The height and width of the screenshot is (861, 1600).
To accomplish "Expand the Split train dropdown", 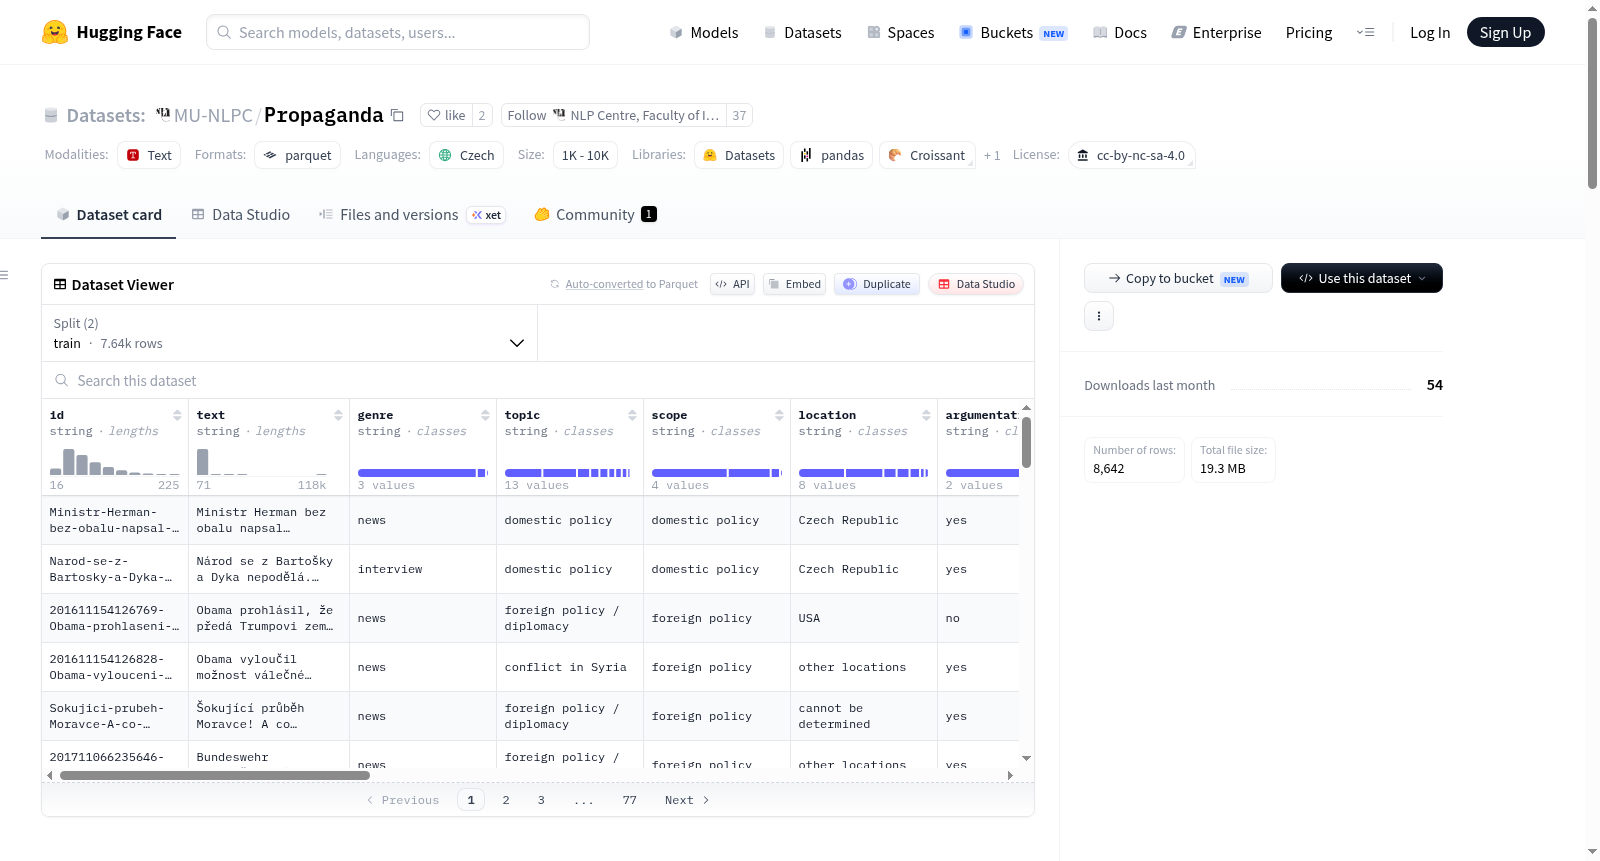I will point(289,333).
